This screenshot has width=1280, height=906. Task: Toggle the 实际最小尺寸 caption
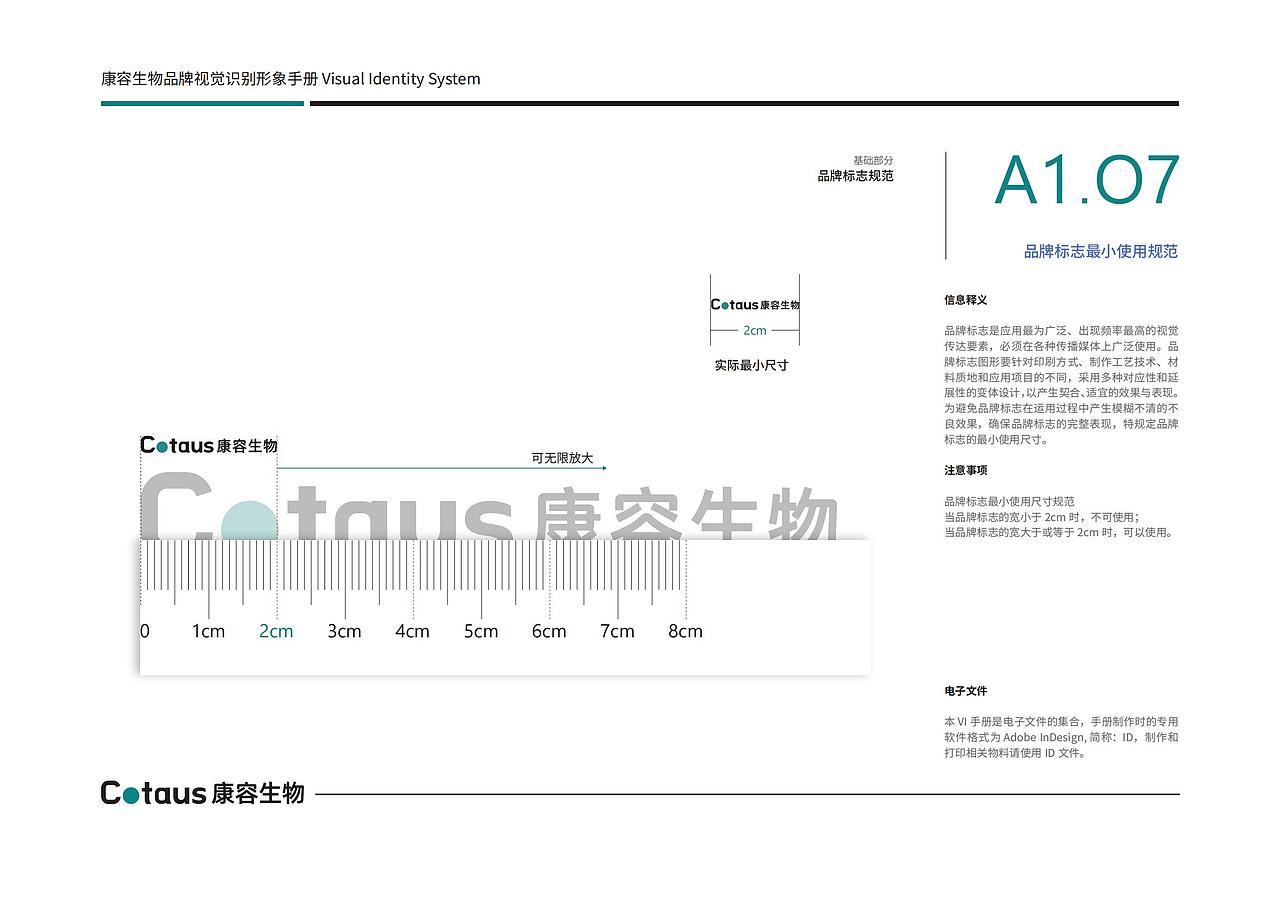pos(750,365)
